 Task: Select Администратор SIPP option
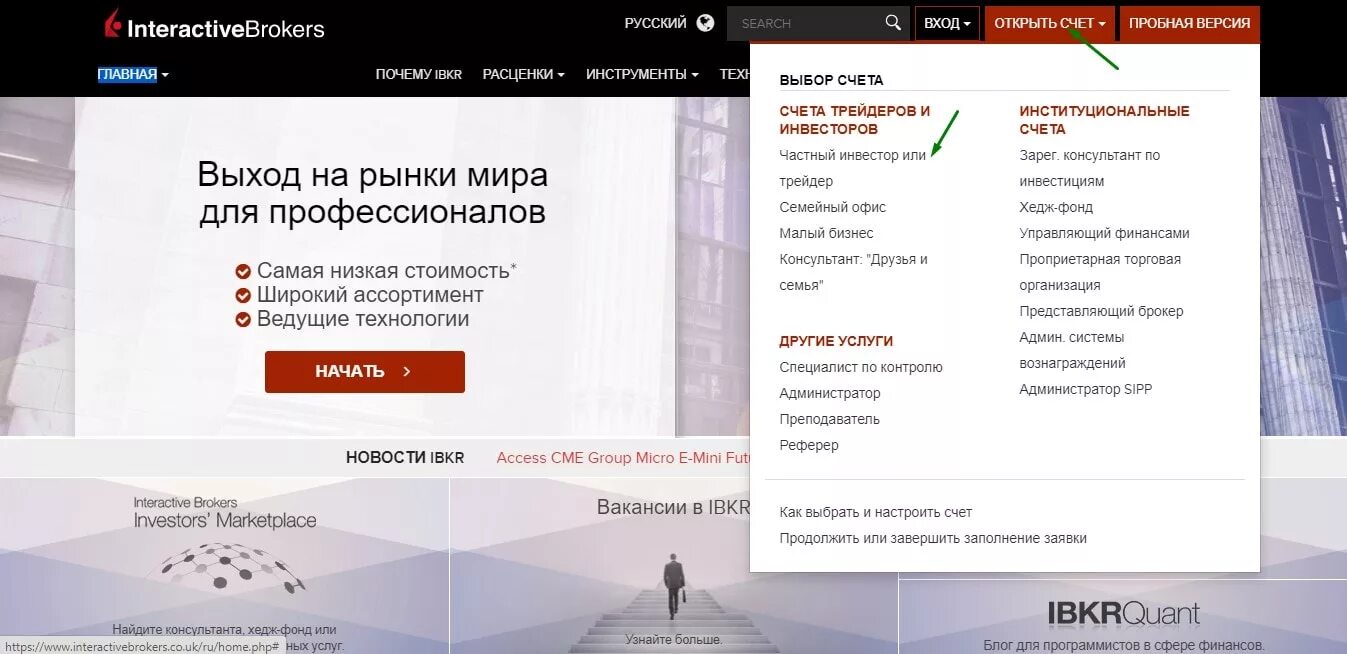click(x=1086, y=389)
